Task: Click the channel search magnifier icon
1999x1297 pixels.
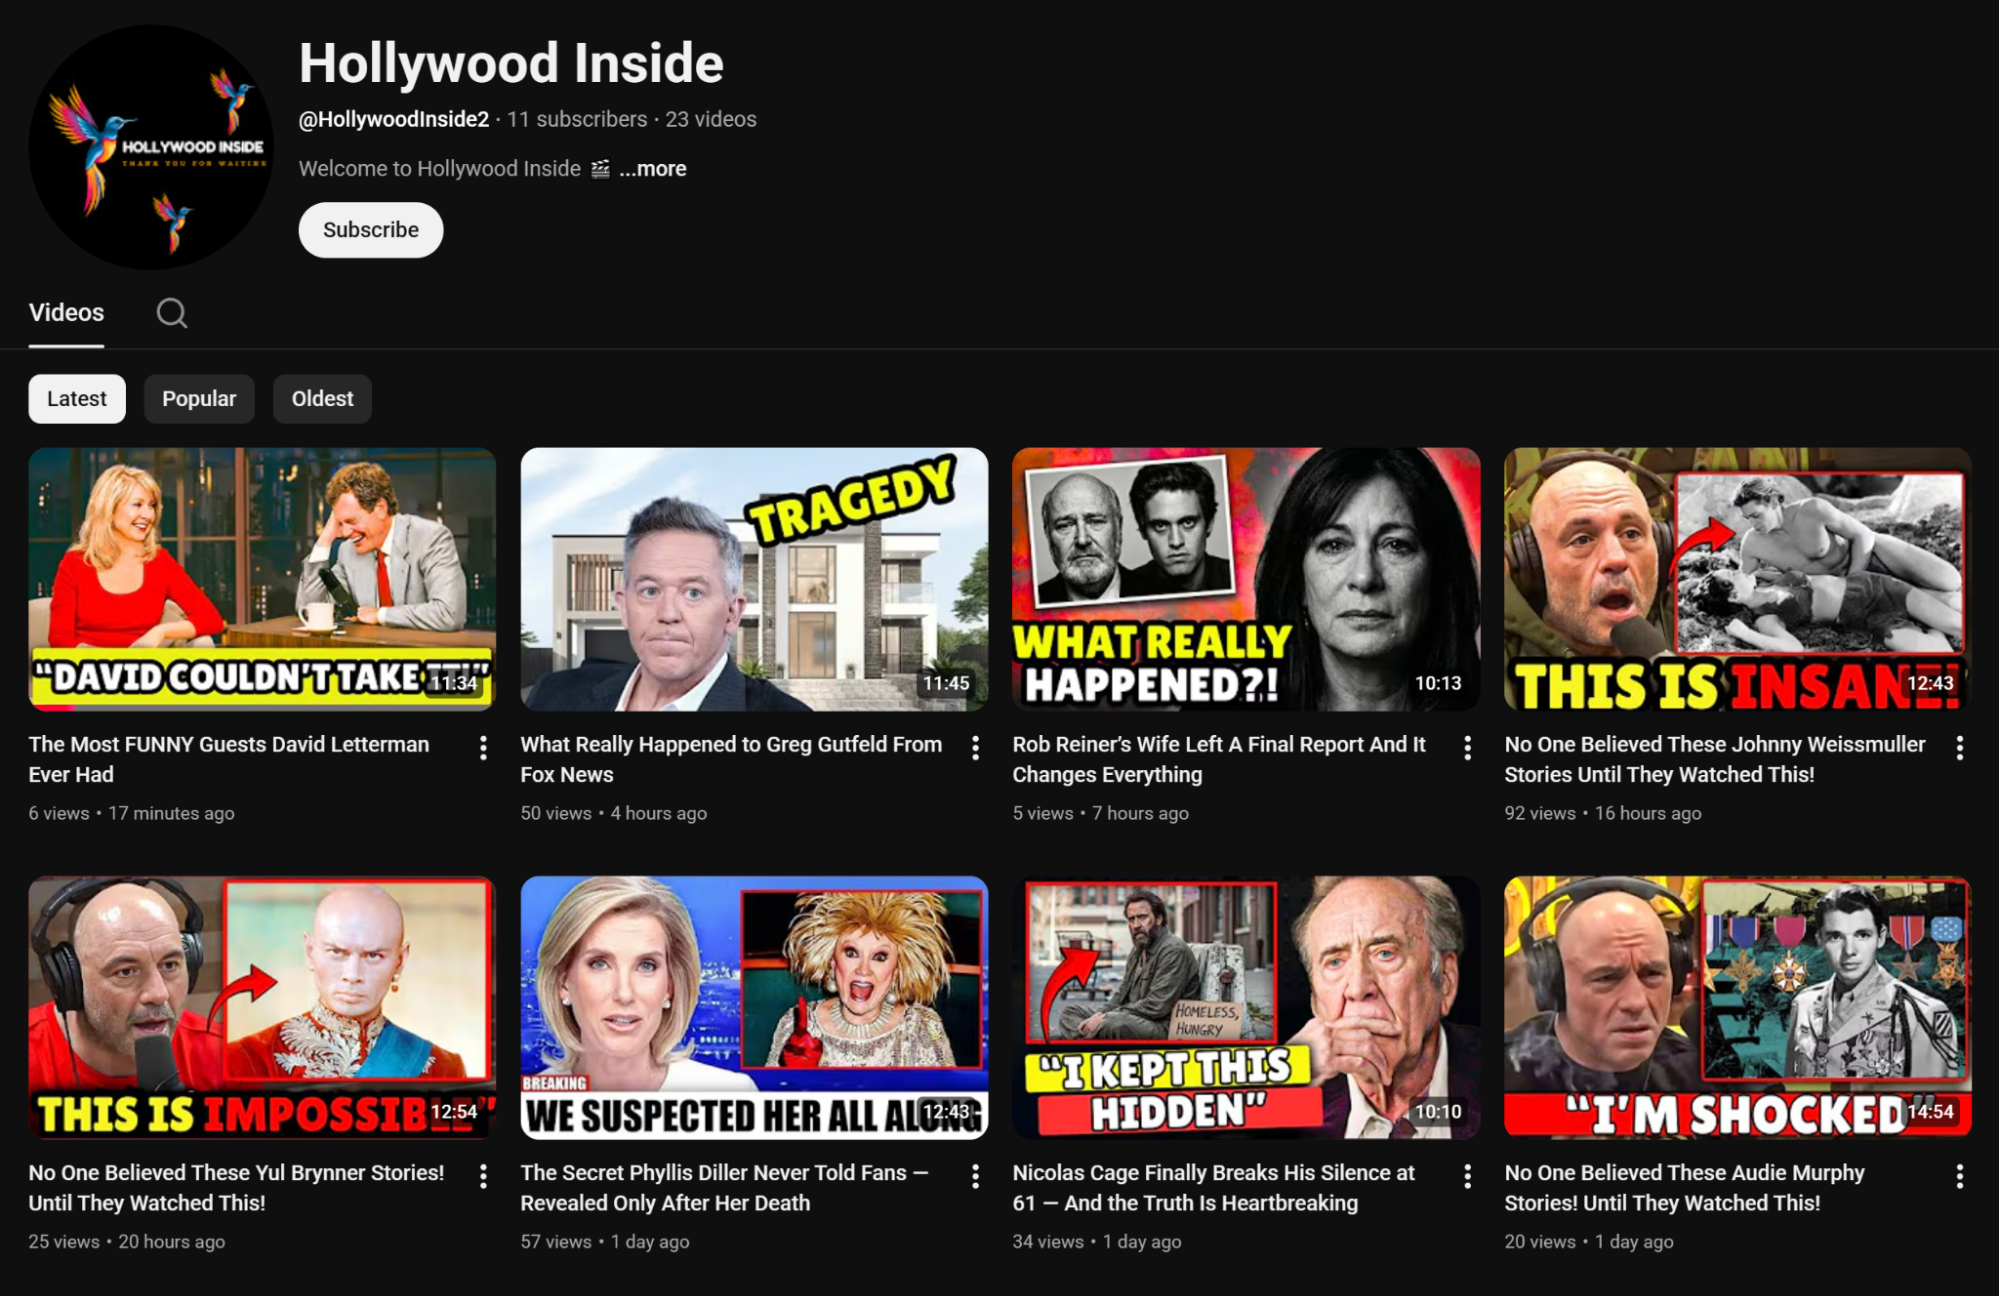Action: pos(171,313)
